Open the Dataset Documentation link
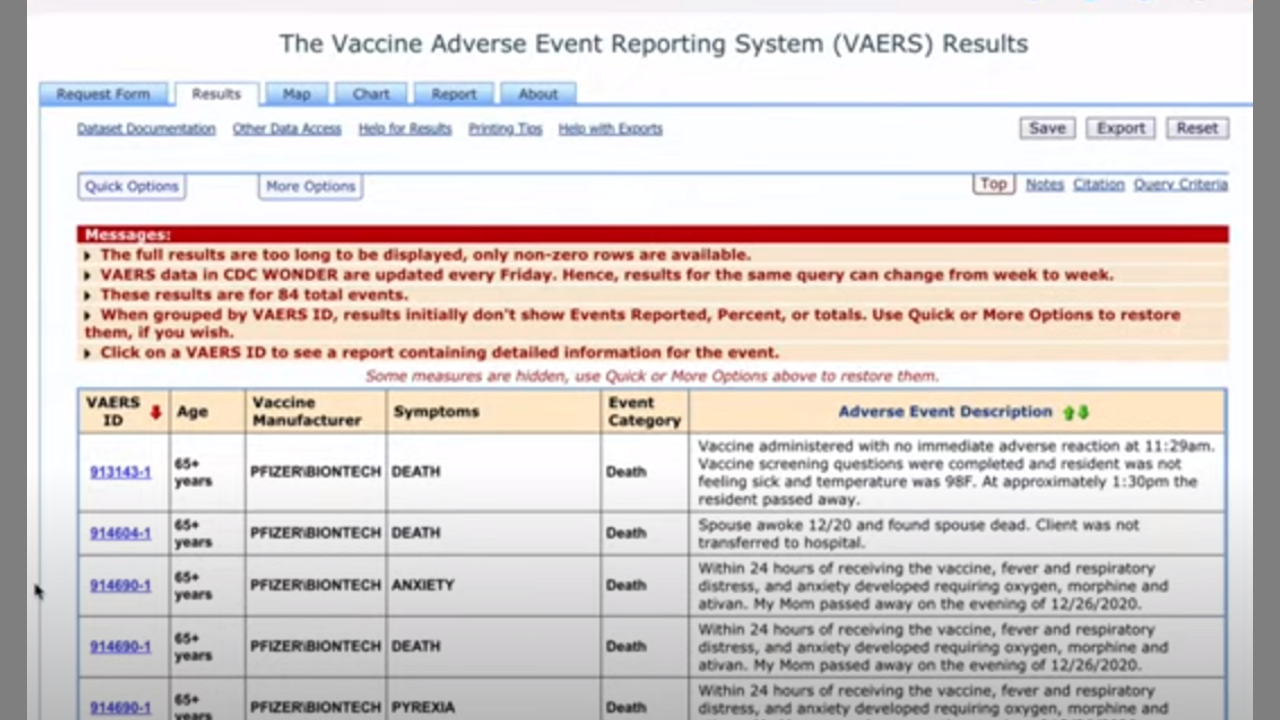The width and height of the screenshot is (1280, 720). [146, 129]
